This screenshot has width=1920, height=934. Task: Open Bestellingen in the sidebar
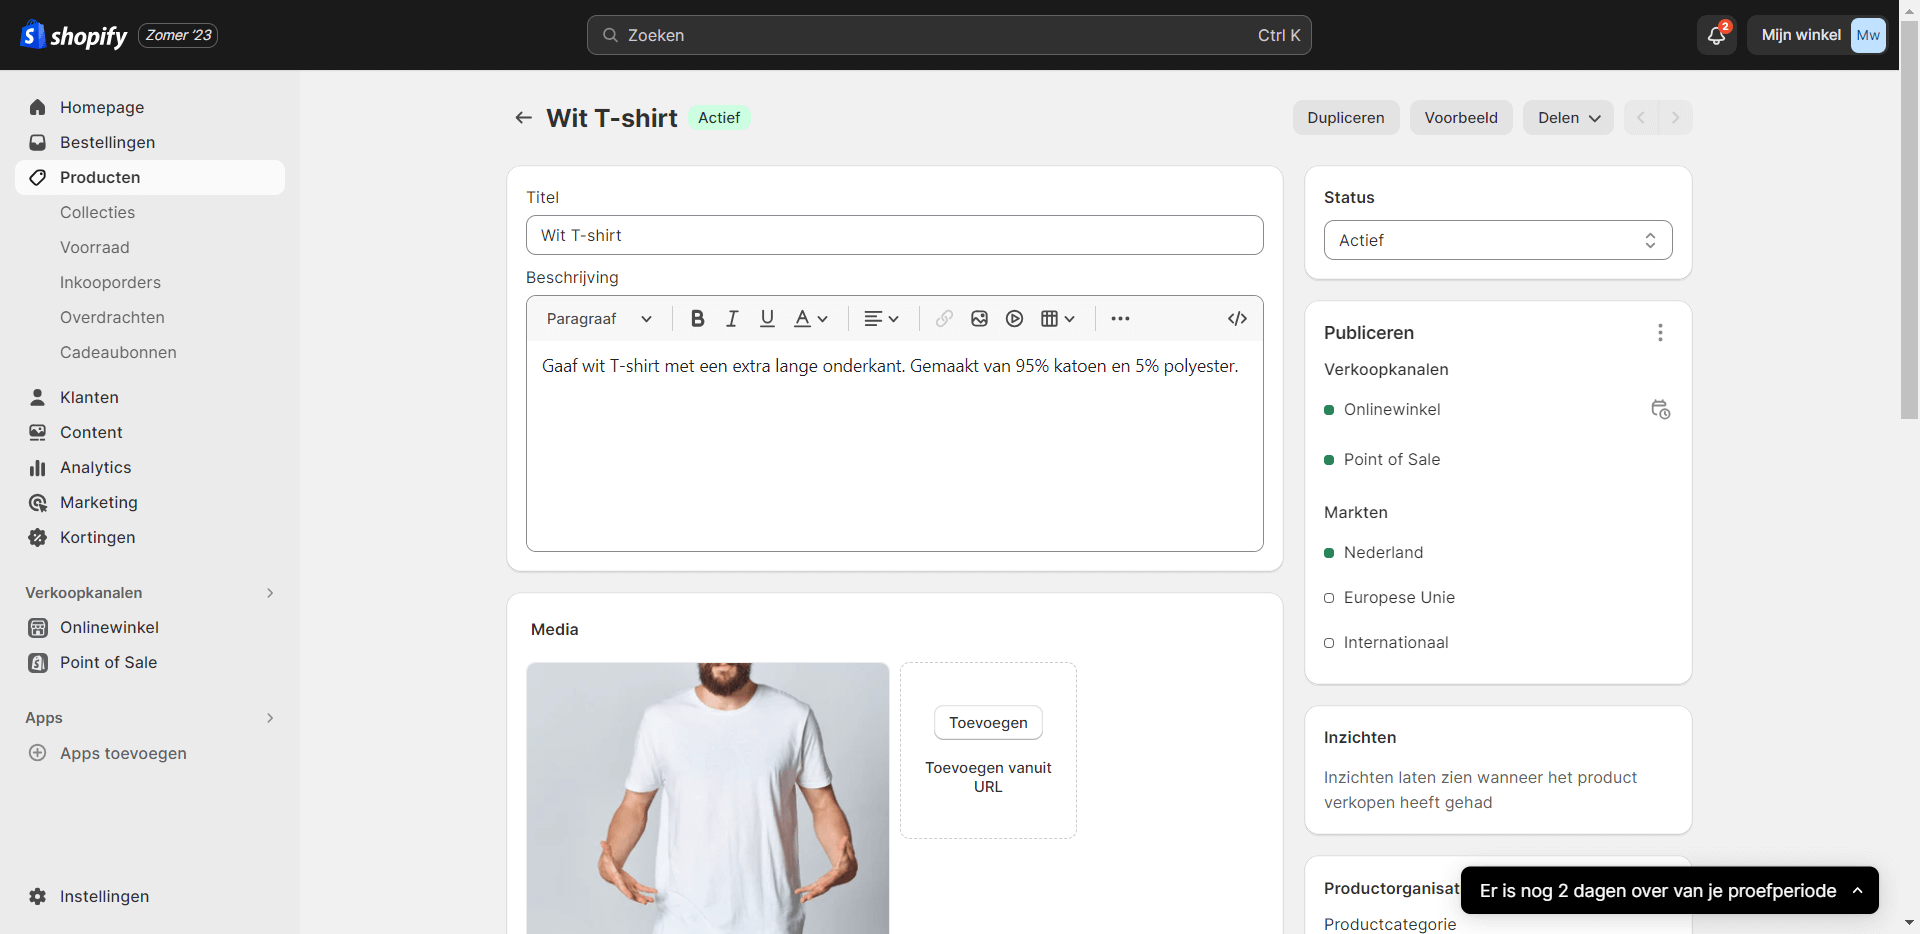107,142
